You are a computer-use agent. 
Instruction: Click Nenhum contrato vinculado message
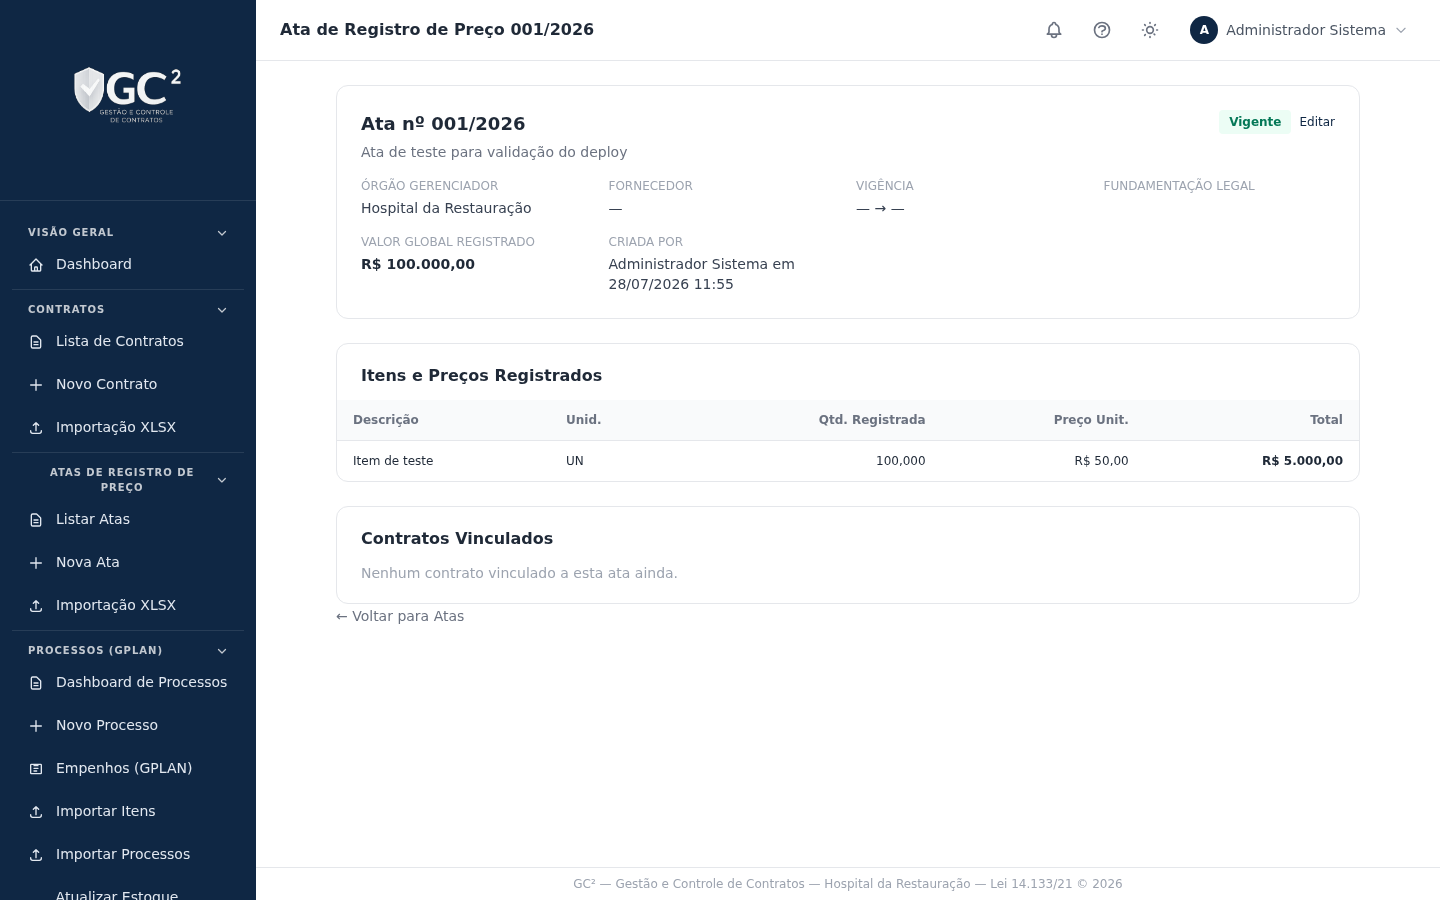519,573
